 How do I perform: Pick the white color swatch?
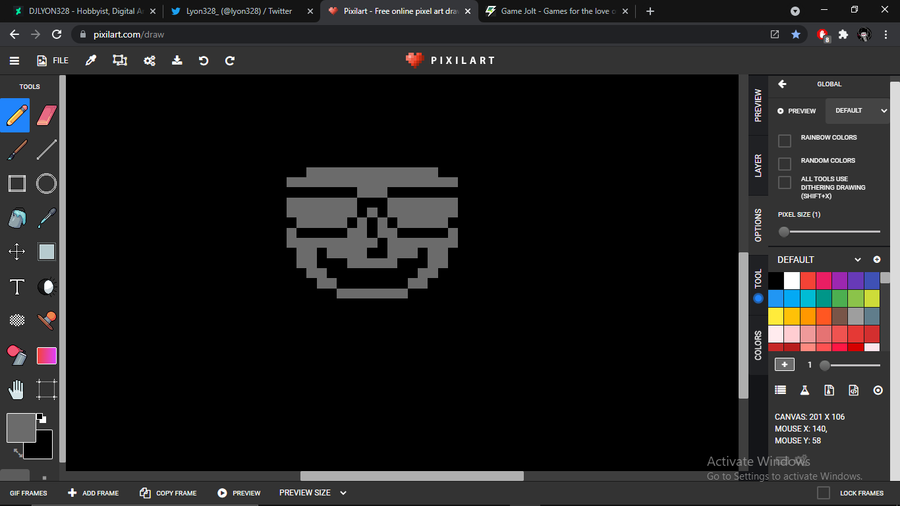792,280
